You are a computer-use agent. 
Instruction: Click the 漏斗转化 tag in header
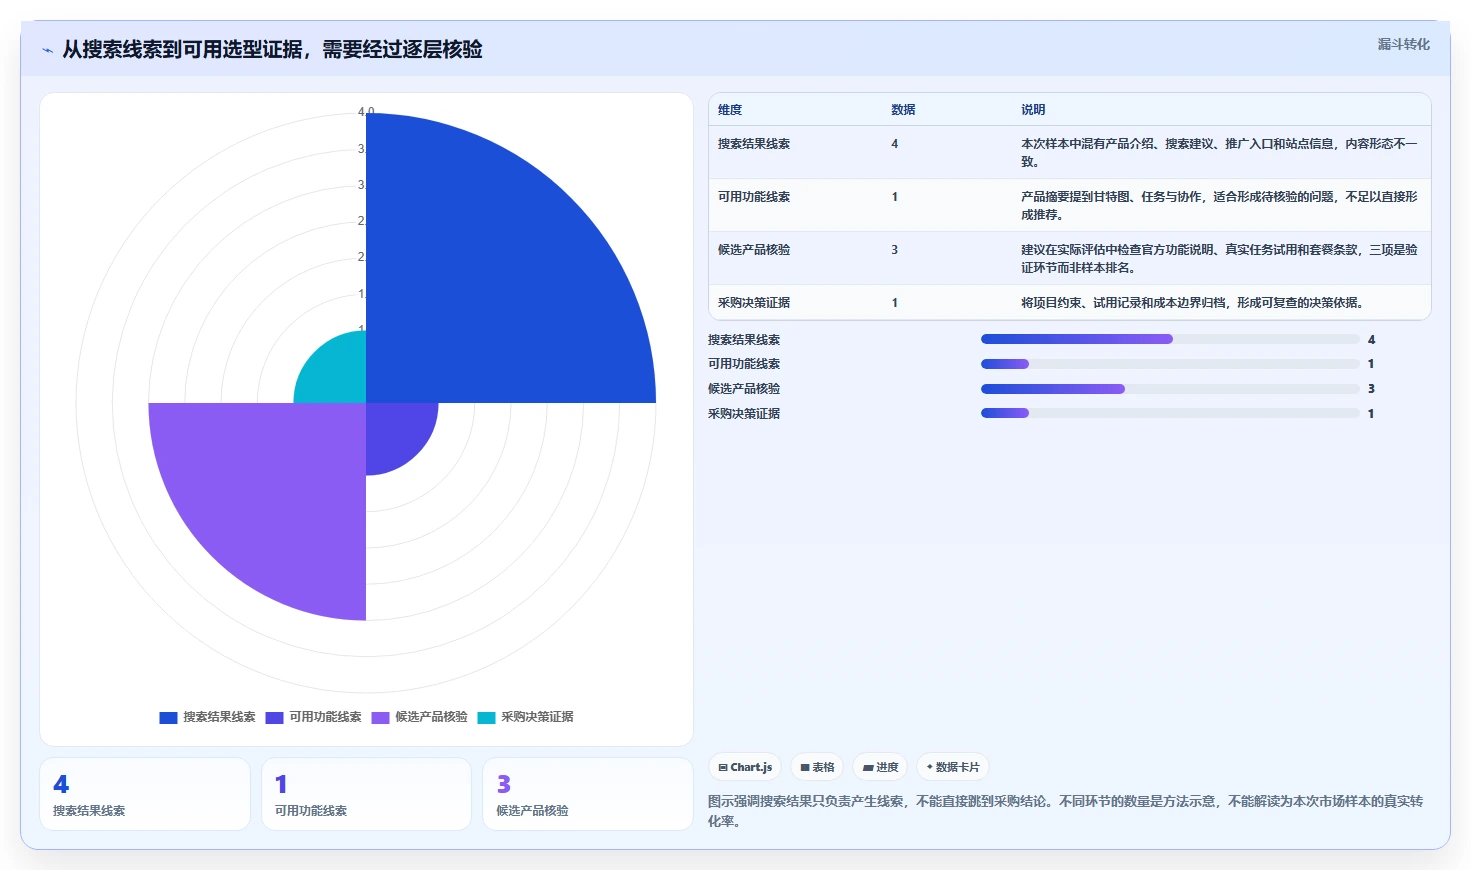1403,44
